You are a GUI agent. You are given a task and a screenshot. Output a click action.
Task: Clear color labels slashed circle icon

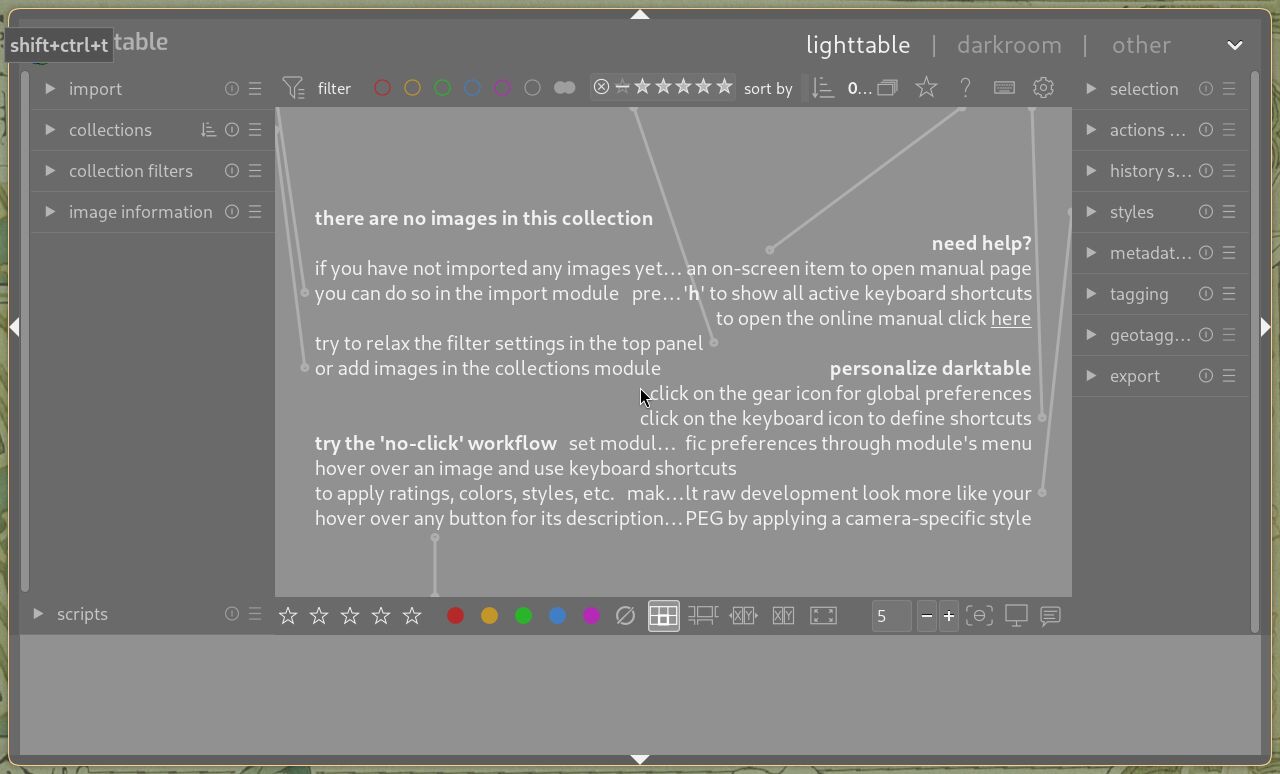(x=625, y=616)
